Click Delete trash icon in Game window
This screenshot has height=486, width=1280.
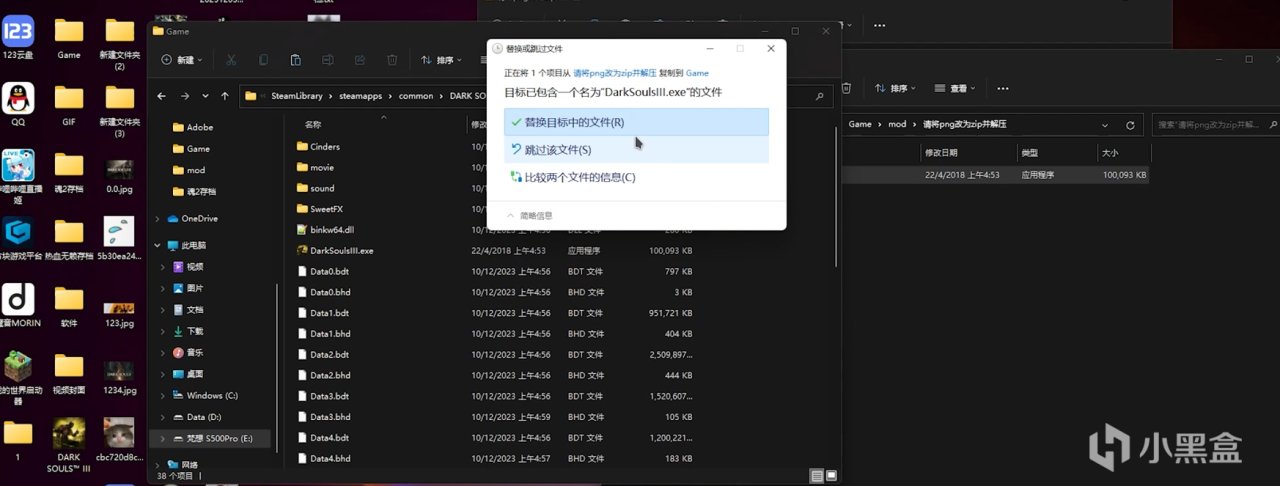392,60
